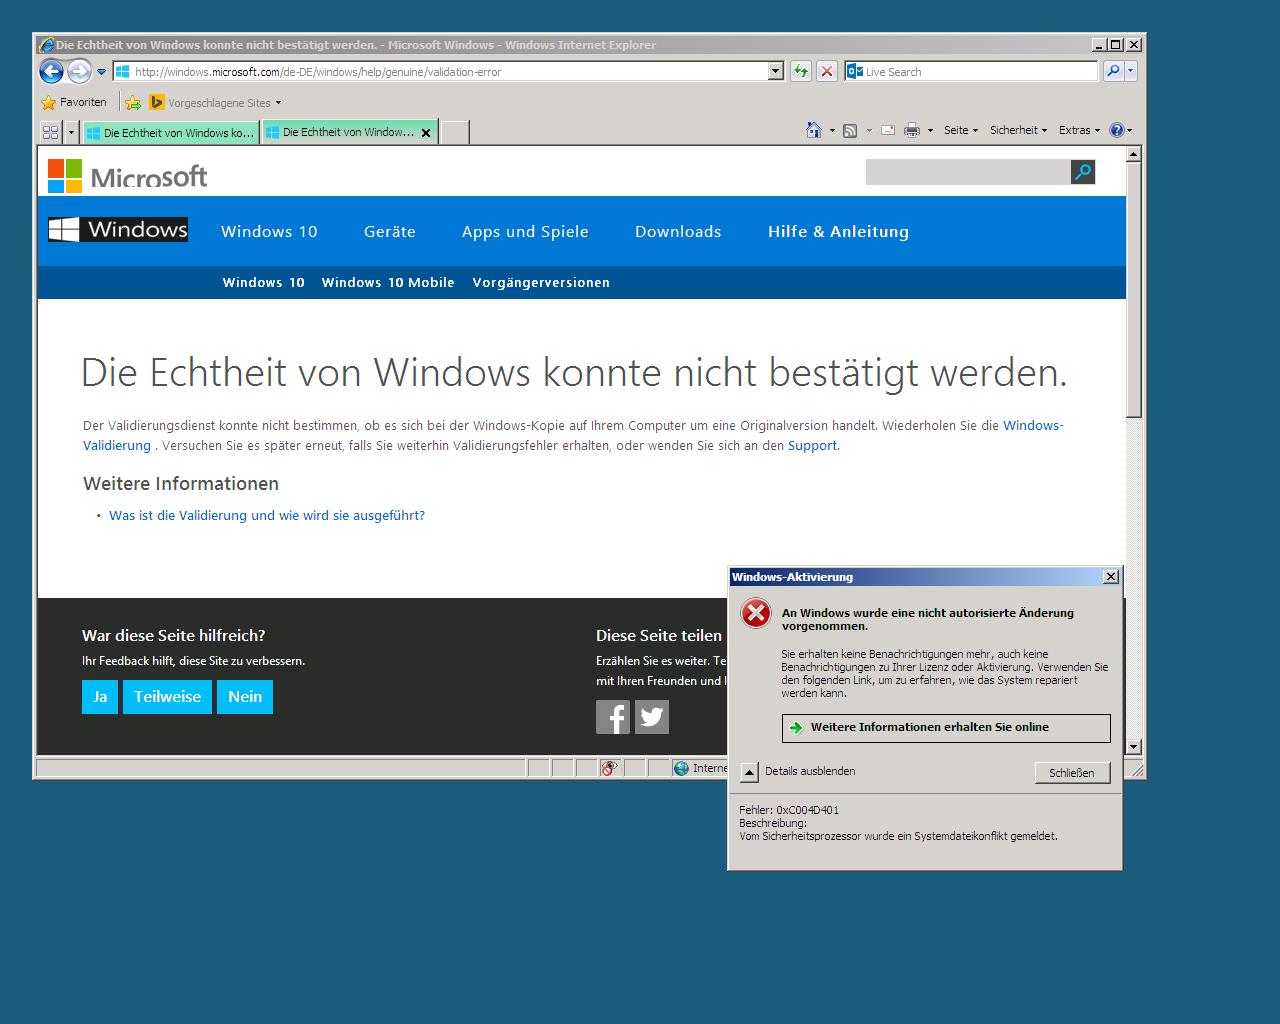Open the Seite menu
This screenshot has height=1024, width=1280.
click(960, 130)
